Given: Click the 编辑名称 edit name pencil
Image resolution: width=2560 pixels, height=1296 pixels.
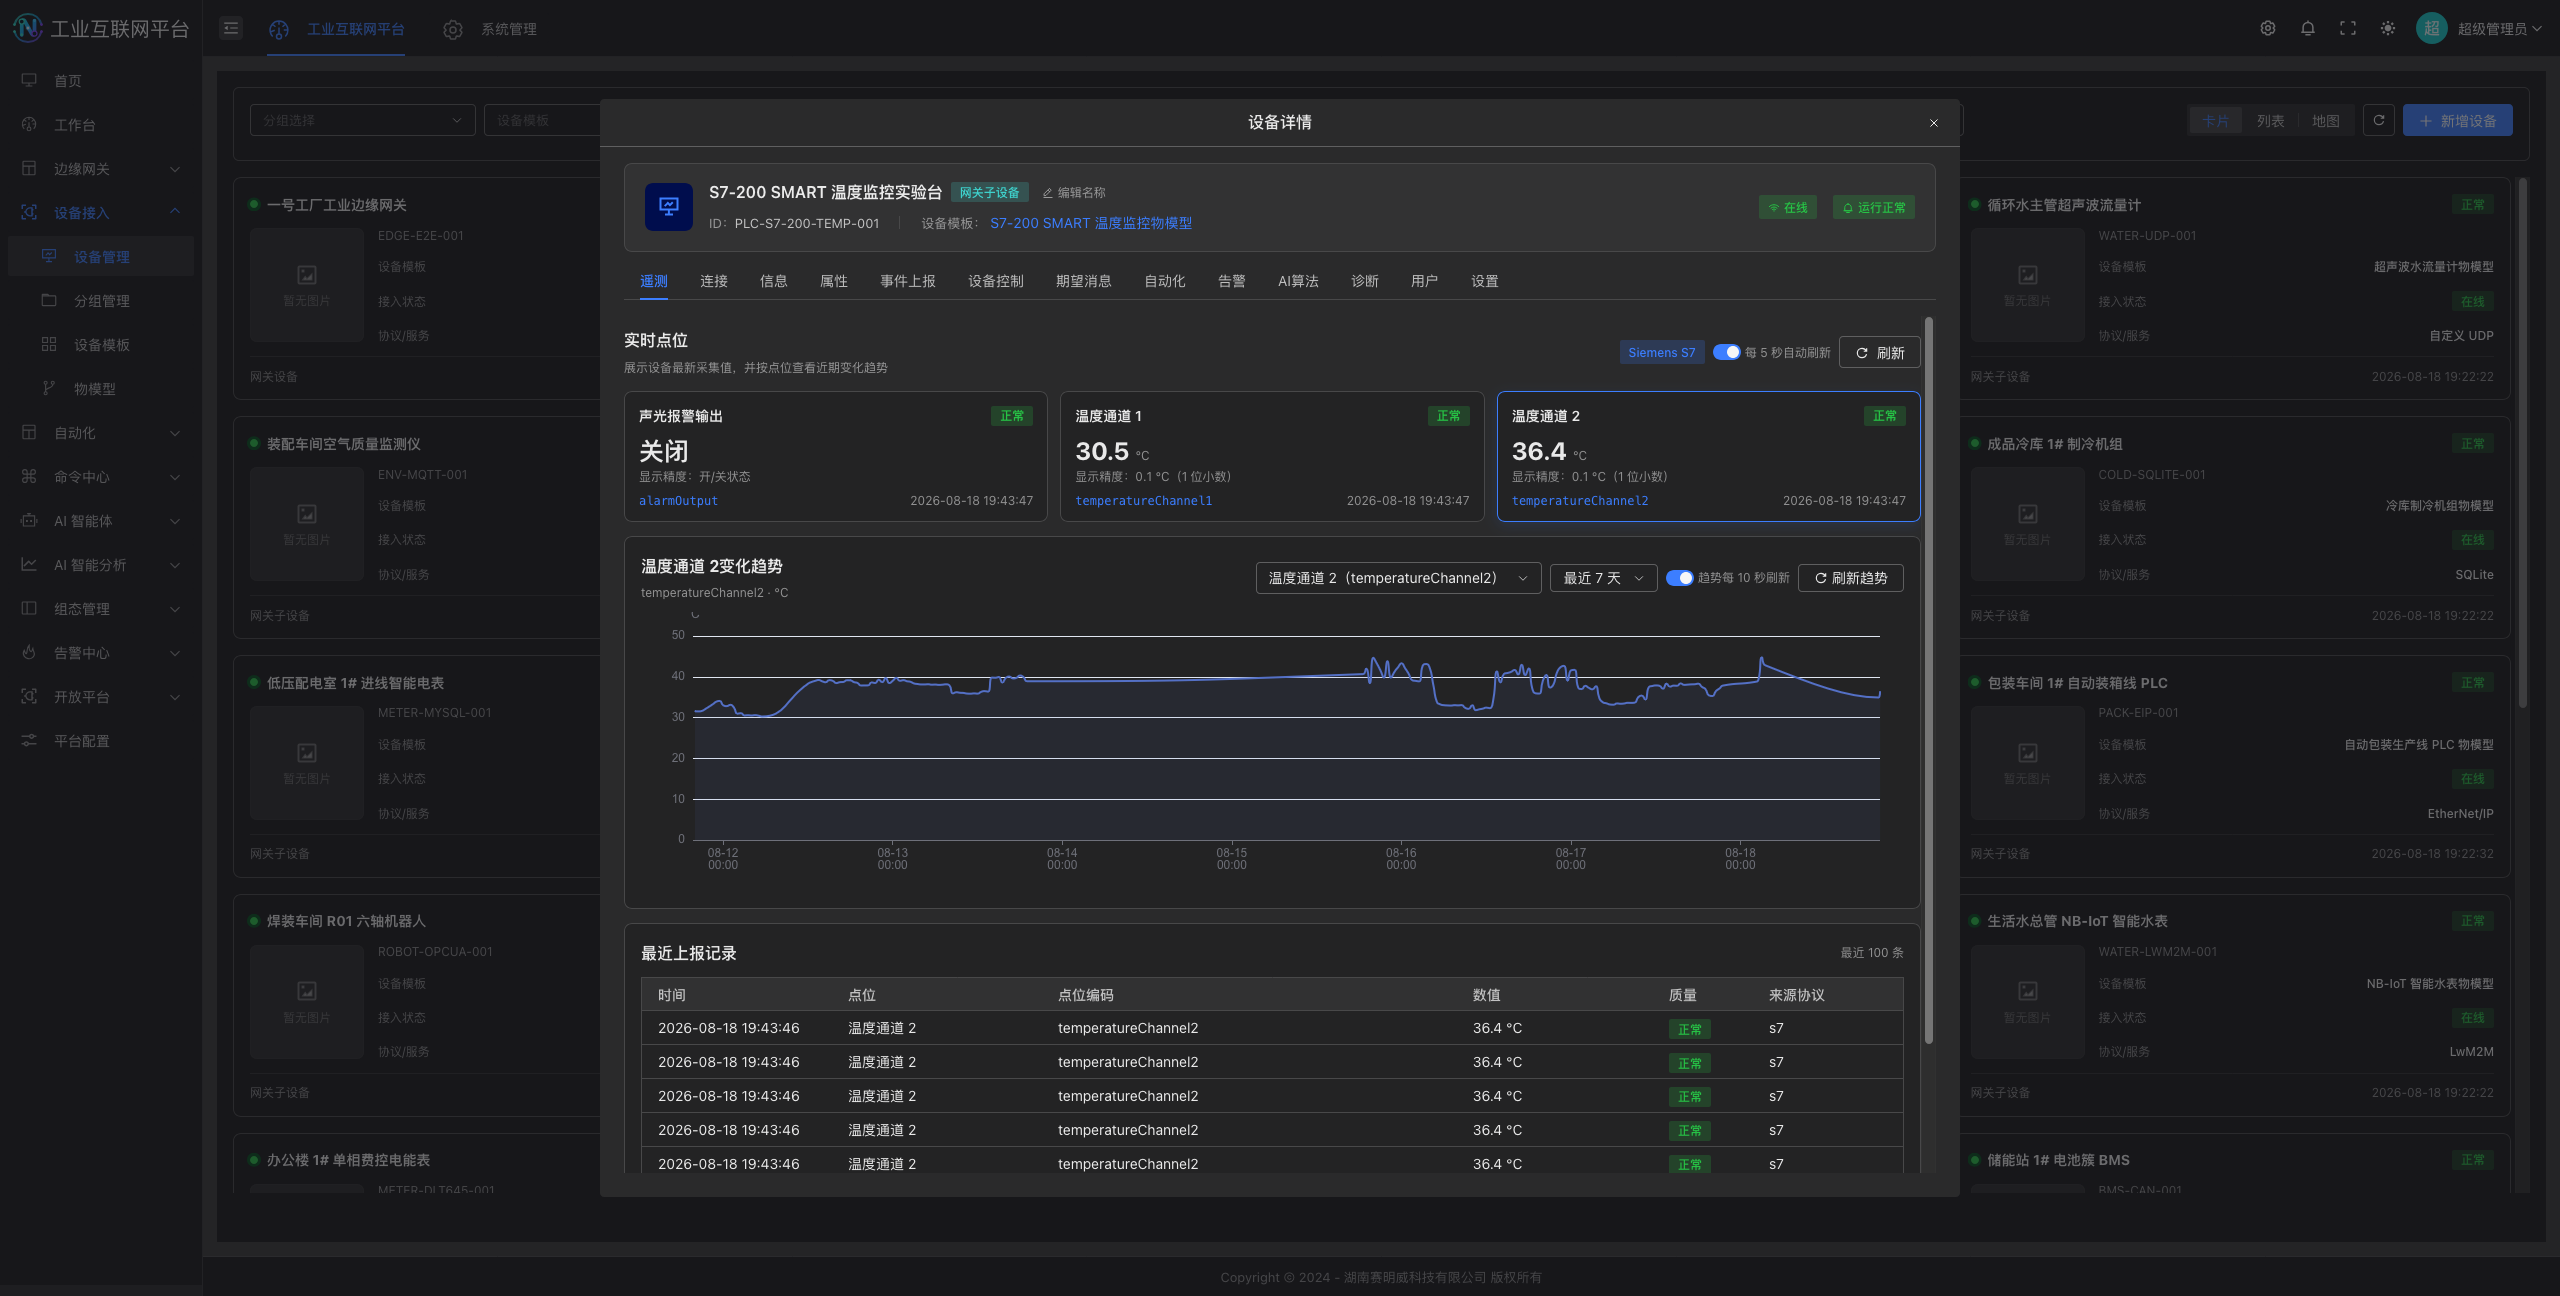Looking at the screenshot, I should click(x=1074, y=193).
